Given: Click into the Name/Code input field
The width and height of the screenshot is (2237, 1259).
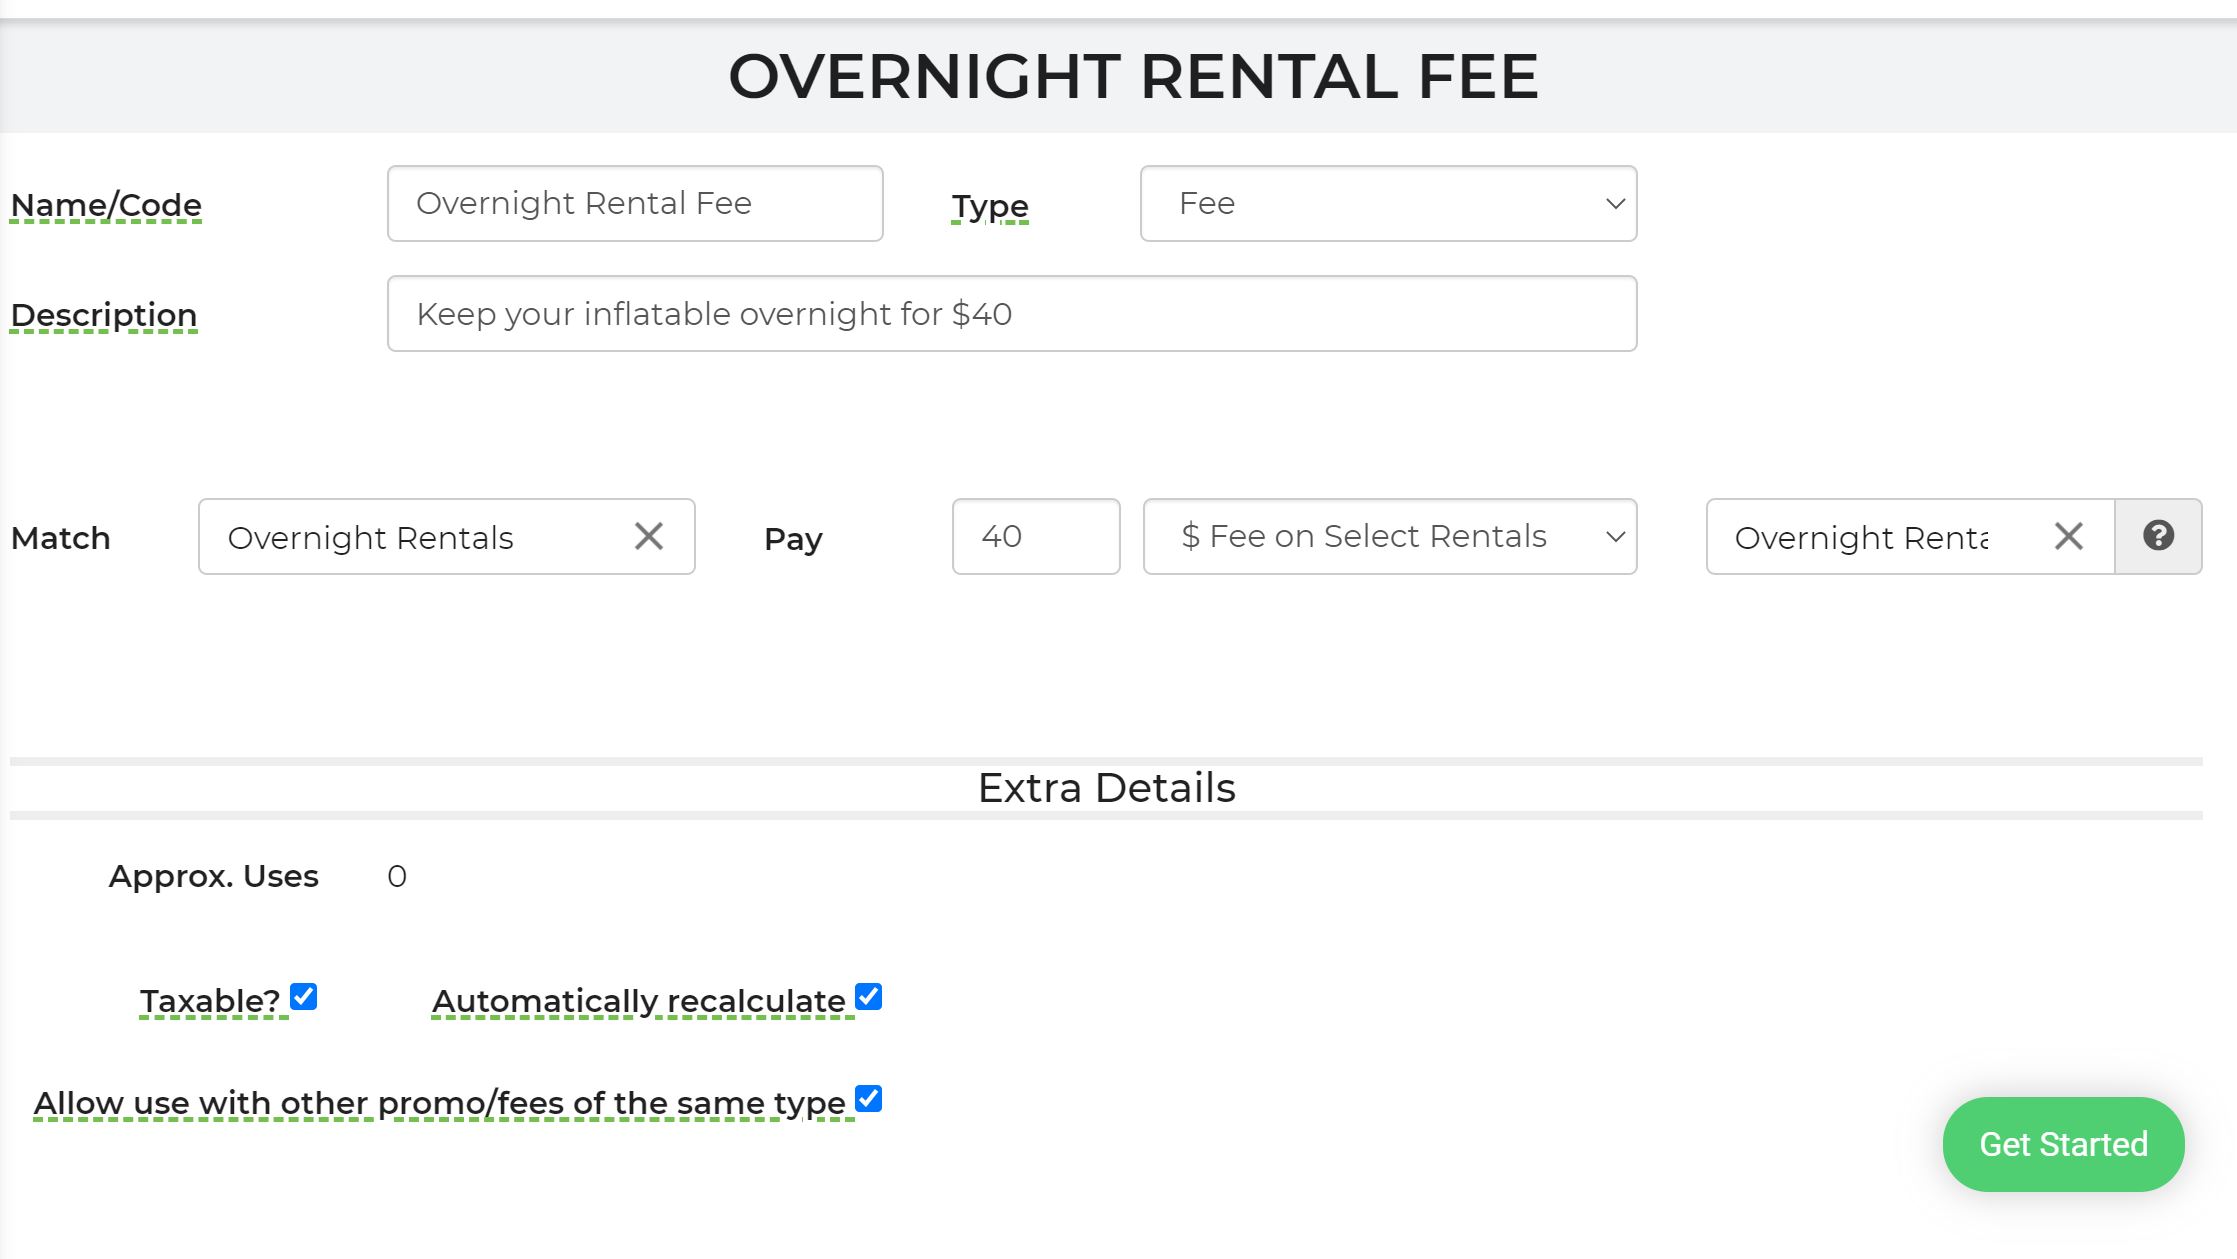Looking at the screenshot, I should tap(635, 204).
